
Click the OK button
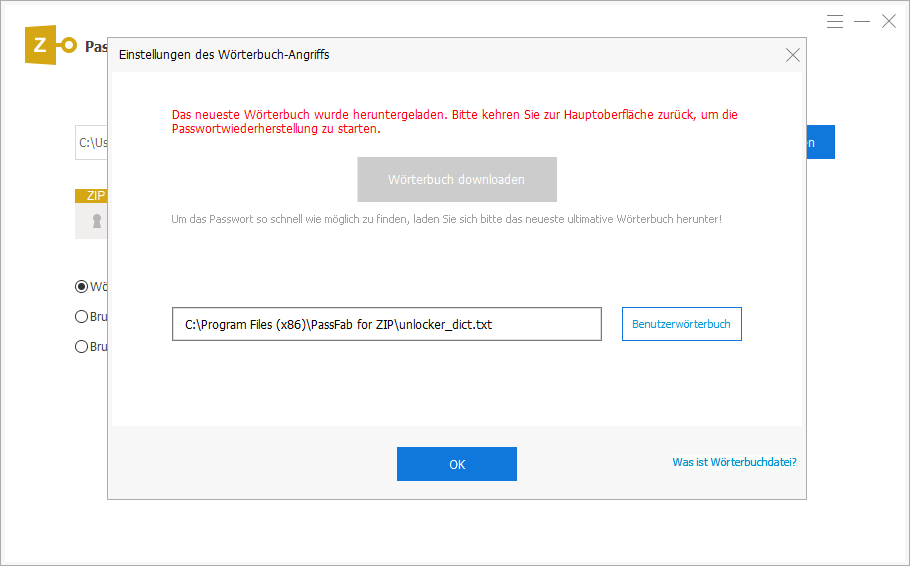457,464
